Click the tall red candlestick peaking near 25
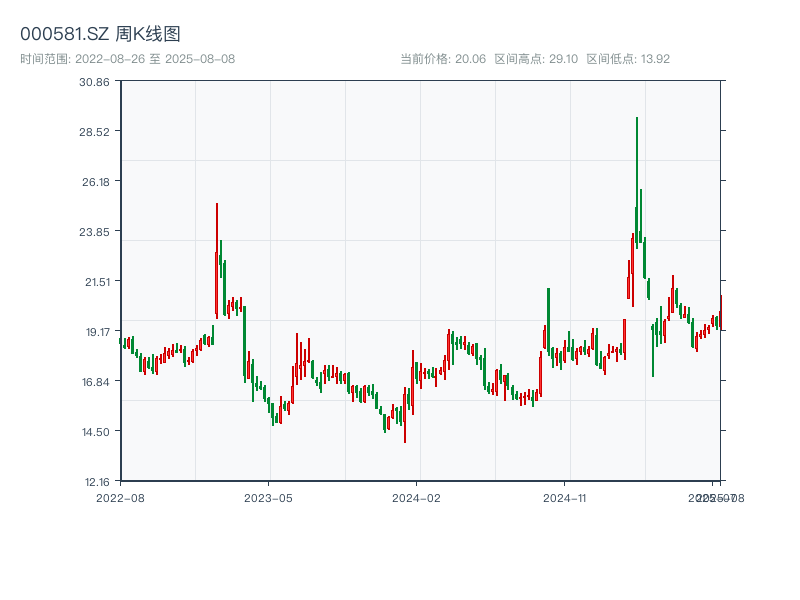This screenshot has height=600, width=800. (x=217, y=261)
